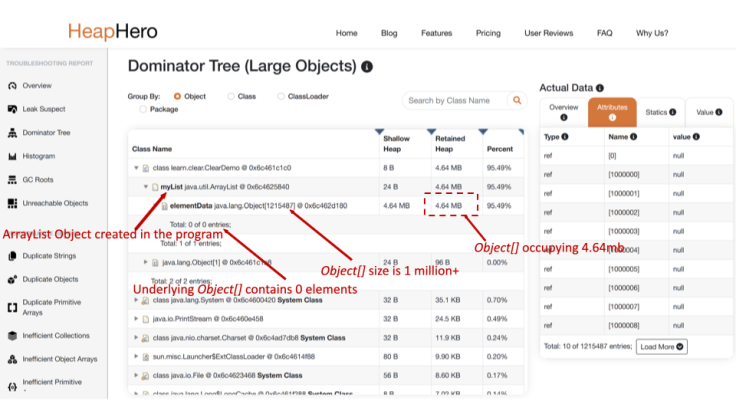Open the Blog menu item
Screen dimensions: 736x414
point(389,33)
